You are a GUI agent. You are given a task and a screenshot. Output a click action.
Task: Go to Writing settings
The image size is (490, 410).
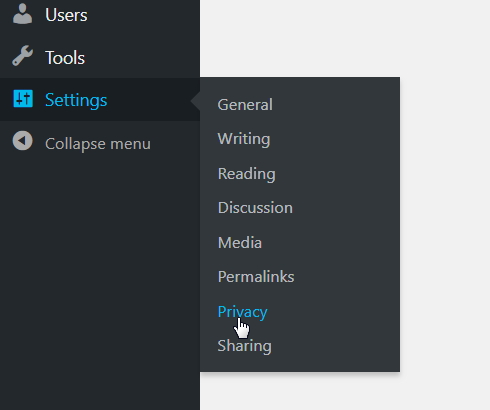[x=244, y=139]
